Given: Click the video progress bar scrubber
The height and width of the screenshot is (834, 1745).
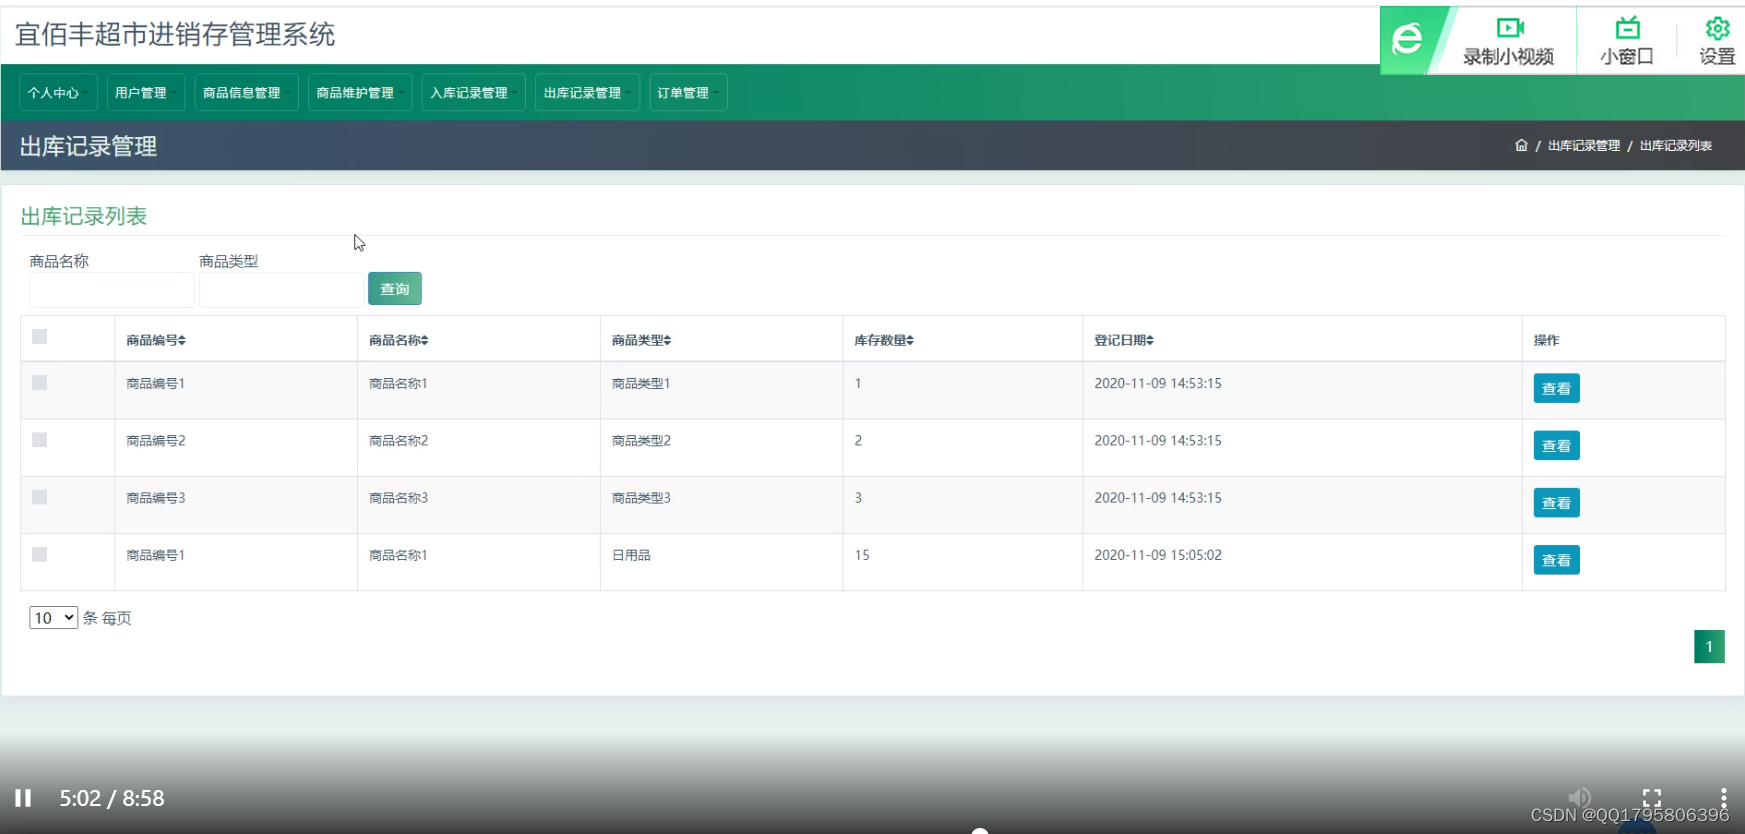Looking at the screenshot, I should (980, 831).
